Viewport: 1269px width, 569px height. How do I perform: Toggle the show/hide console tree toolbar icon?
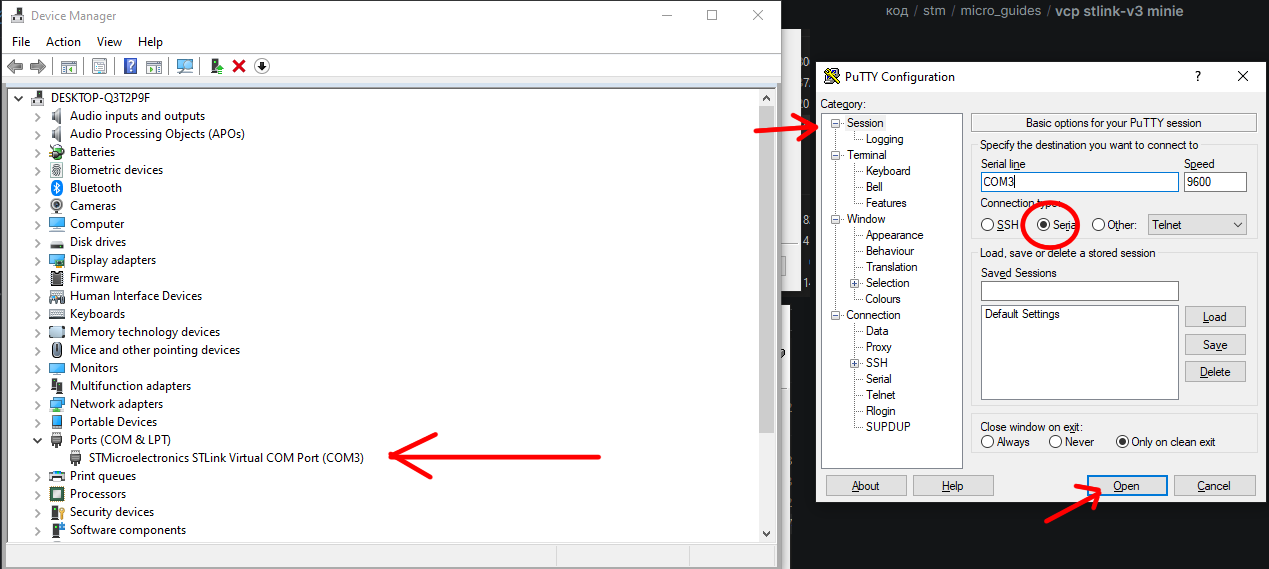[x=69, y=66]
